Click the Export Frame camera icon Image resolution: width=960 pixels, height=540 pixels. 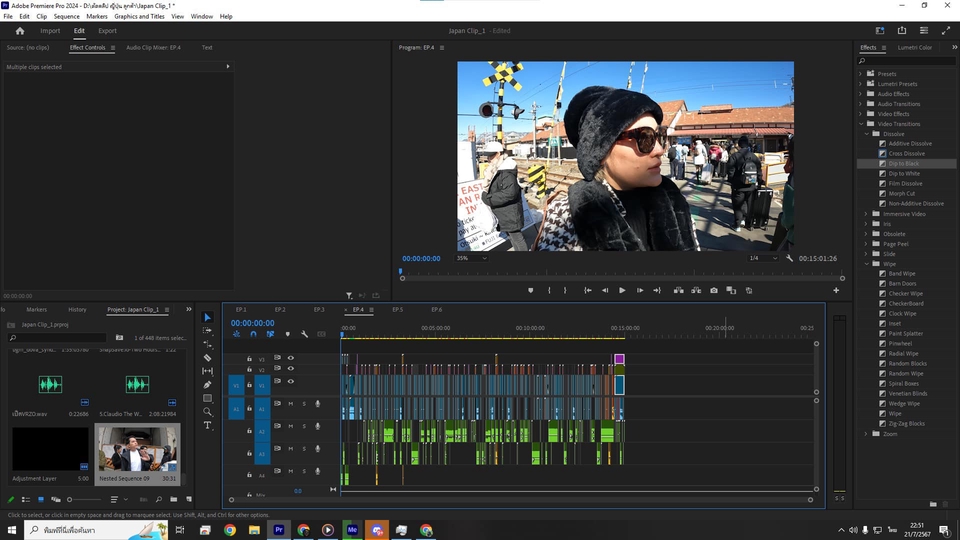(713, 290)
